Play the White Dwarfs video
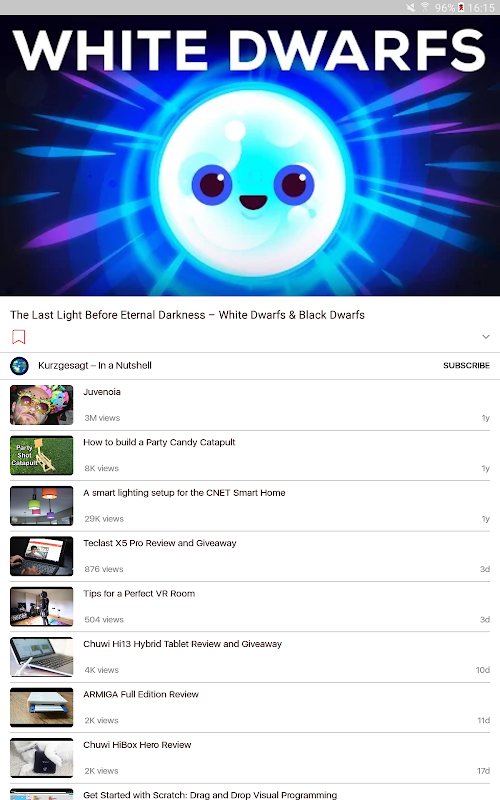 point(250,155)
